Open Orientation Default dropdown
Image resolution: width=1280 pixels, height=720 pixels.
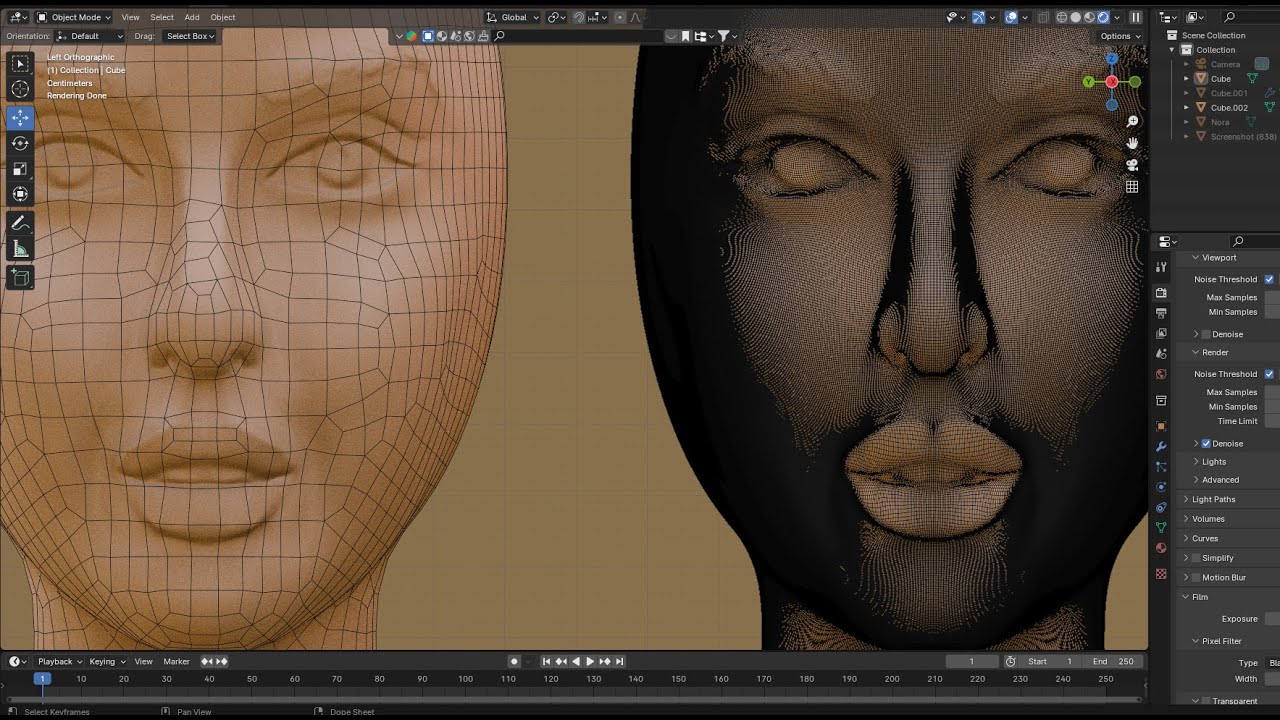pyautogui.click(x=90, y=36)
